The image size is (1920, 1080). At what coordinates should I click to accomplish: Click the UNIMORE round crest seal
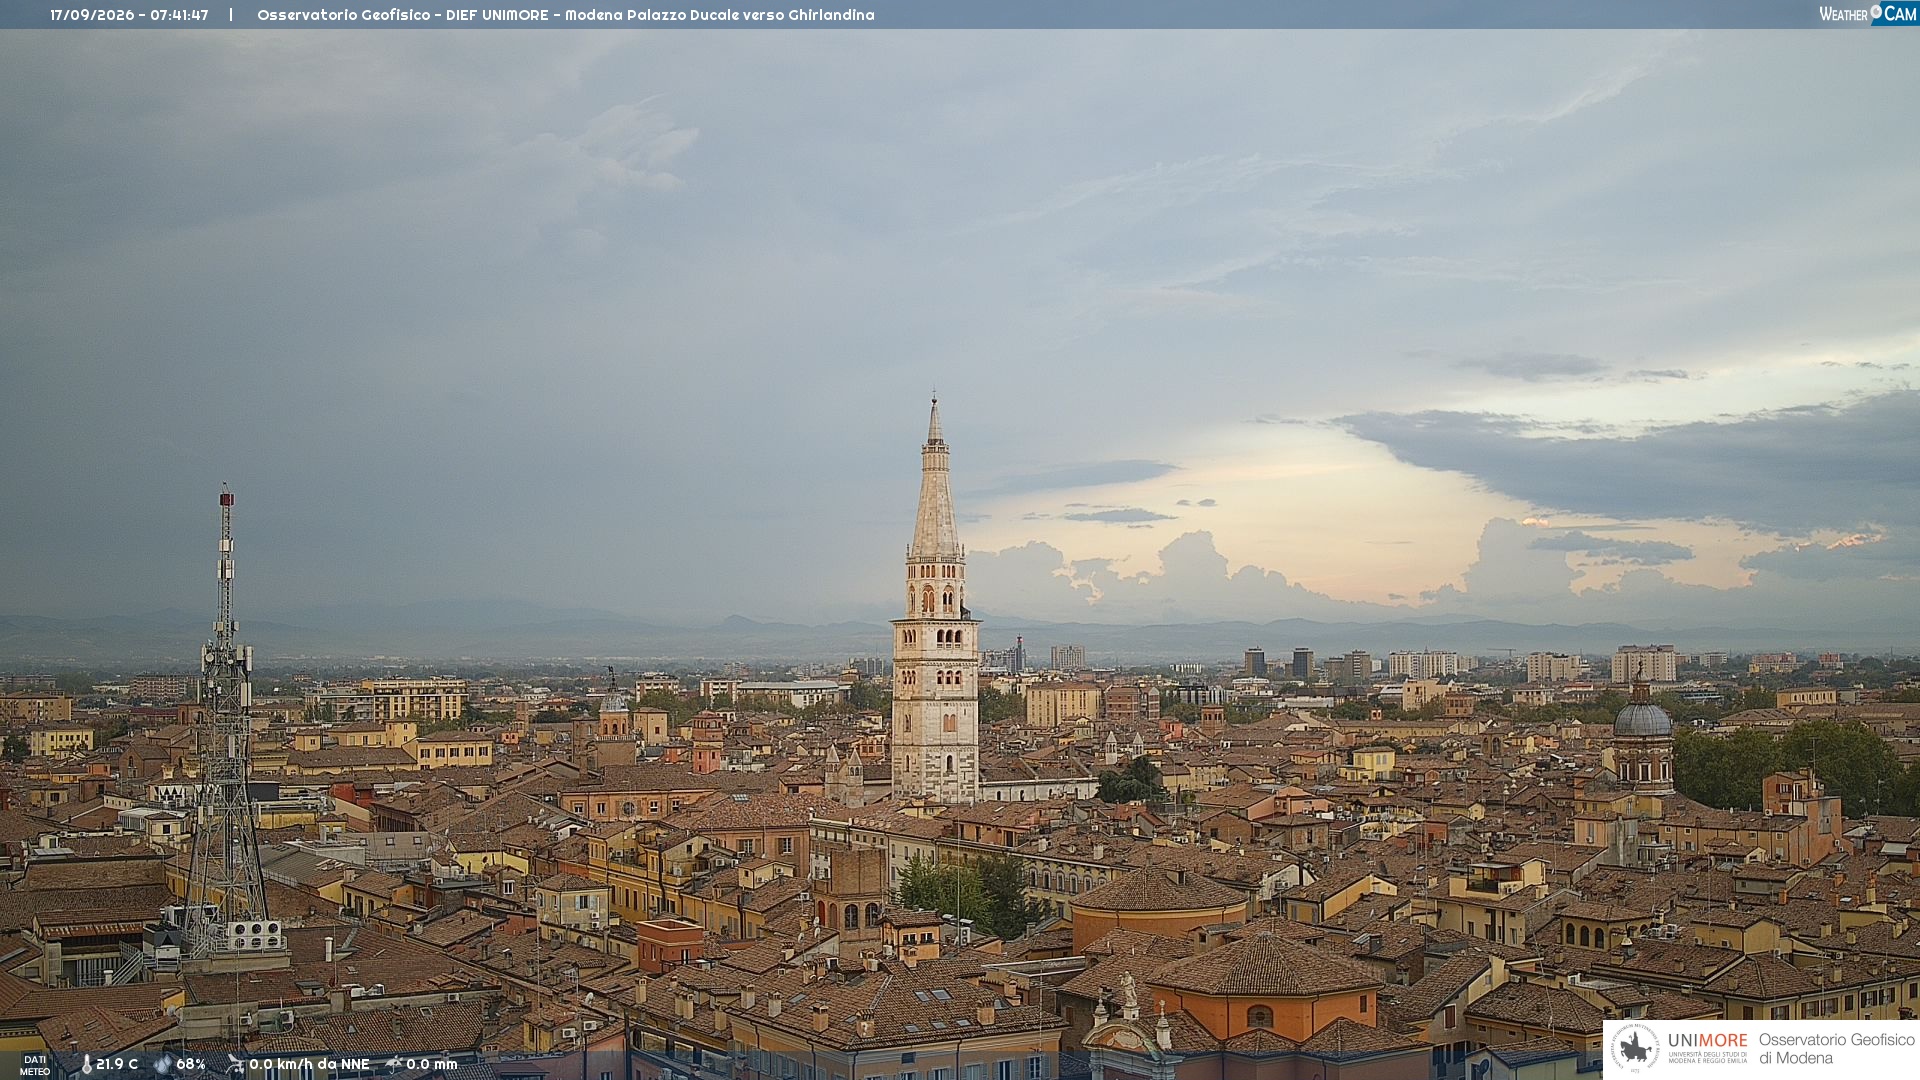[1635, 1048]
